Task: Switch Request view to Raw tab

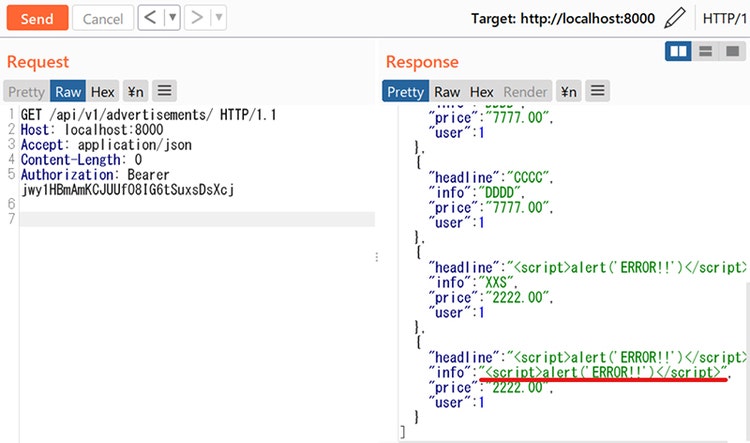Action: (x=68, y=91)
